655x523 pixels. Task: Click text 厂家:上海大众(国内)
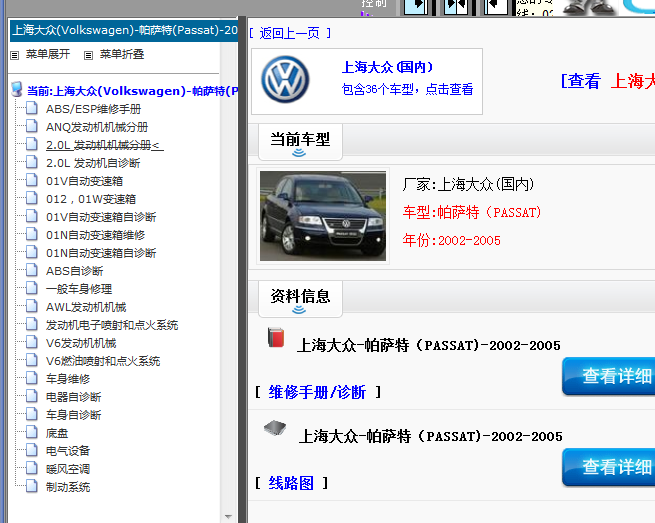pyautogui.click(x=468, y=184)
